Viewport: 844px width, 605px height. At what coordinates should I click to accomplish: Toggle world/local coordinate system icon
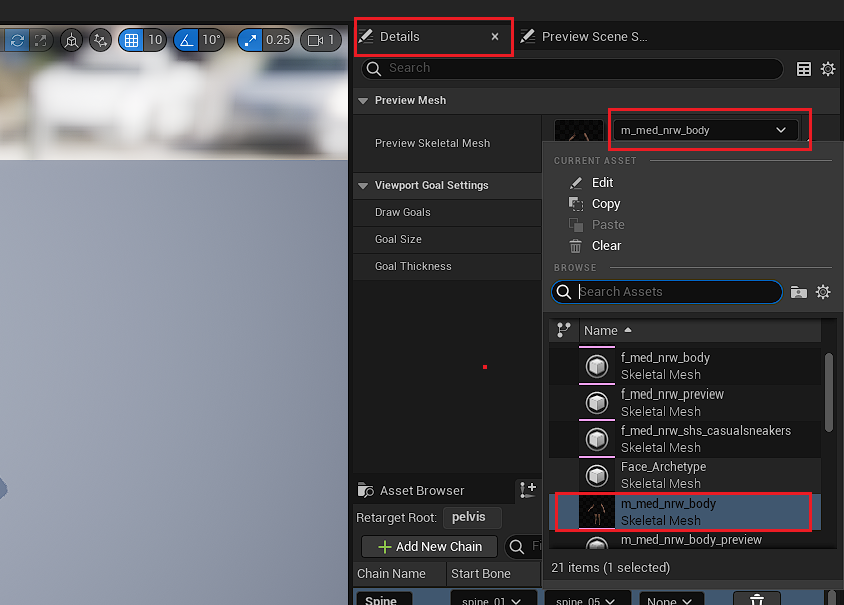tap(71, 40)
